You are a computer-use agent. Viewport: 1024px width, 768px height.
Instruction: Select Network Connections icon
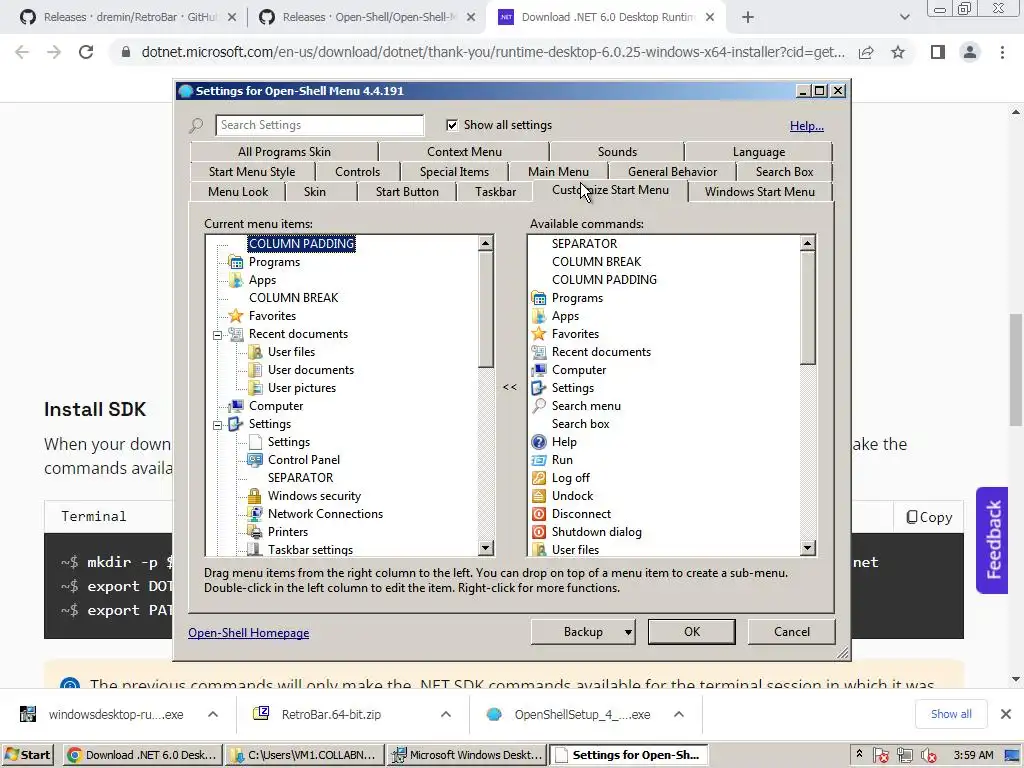(x=255, y=514)
